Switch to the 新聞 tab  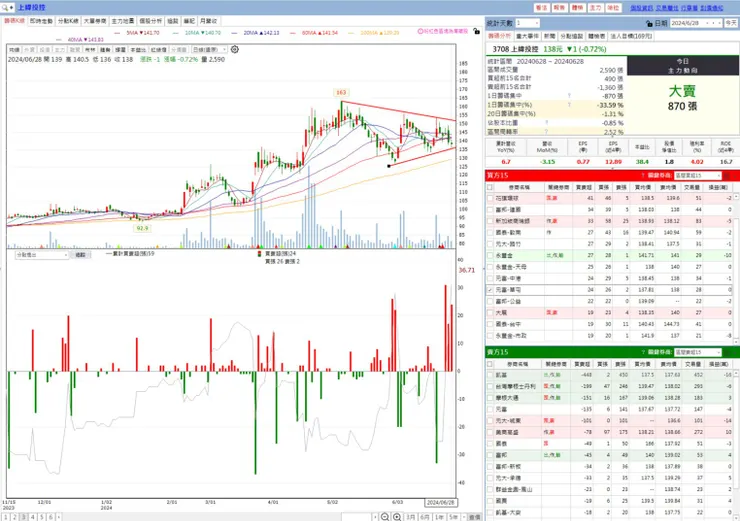549,36
